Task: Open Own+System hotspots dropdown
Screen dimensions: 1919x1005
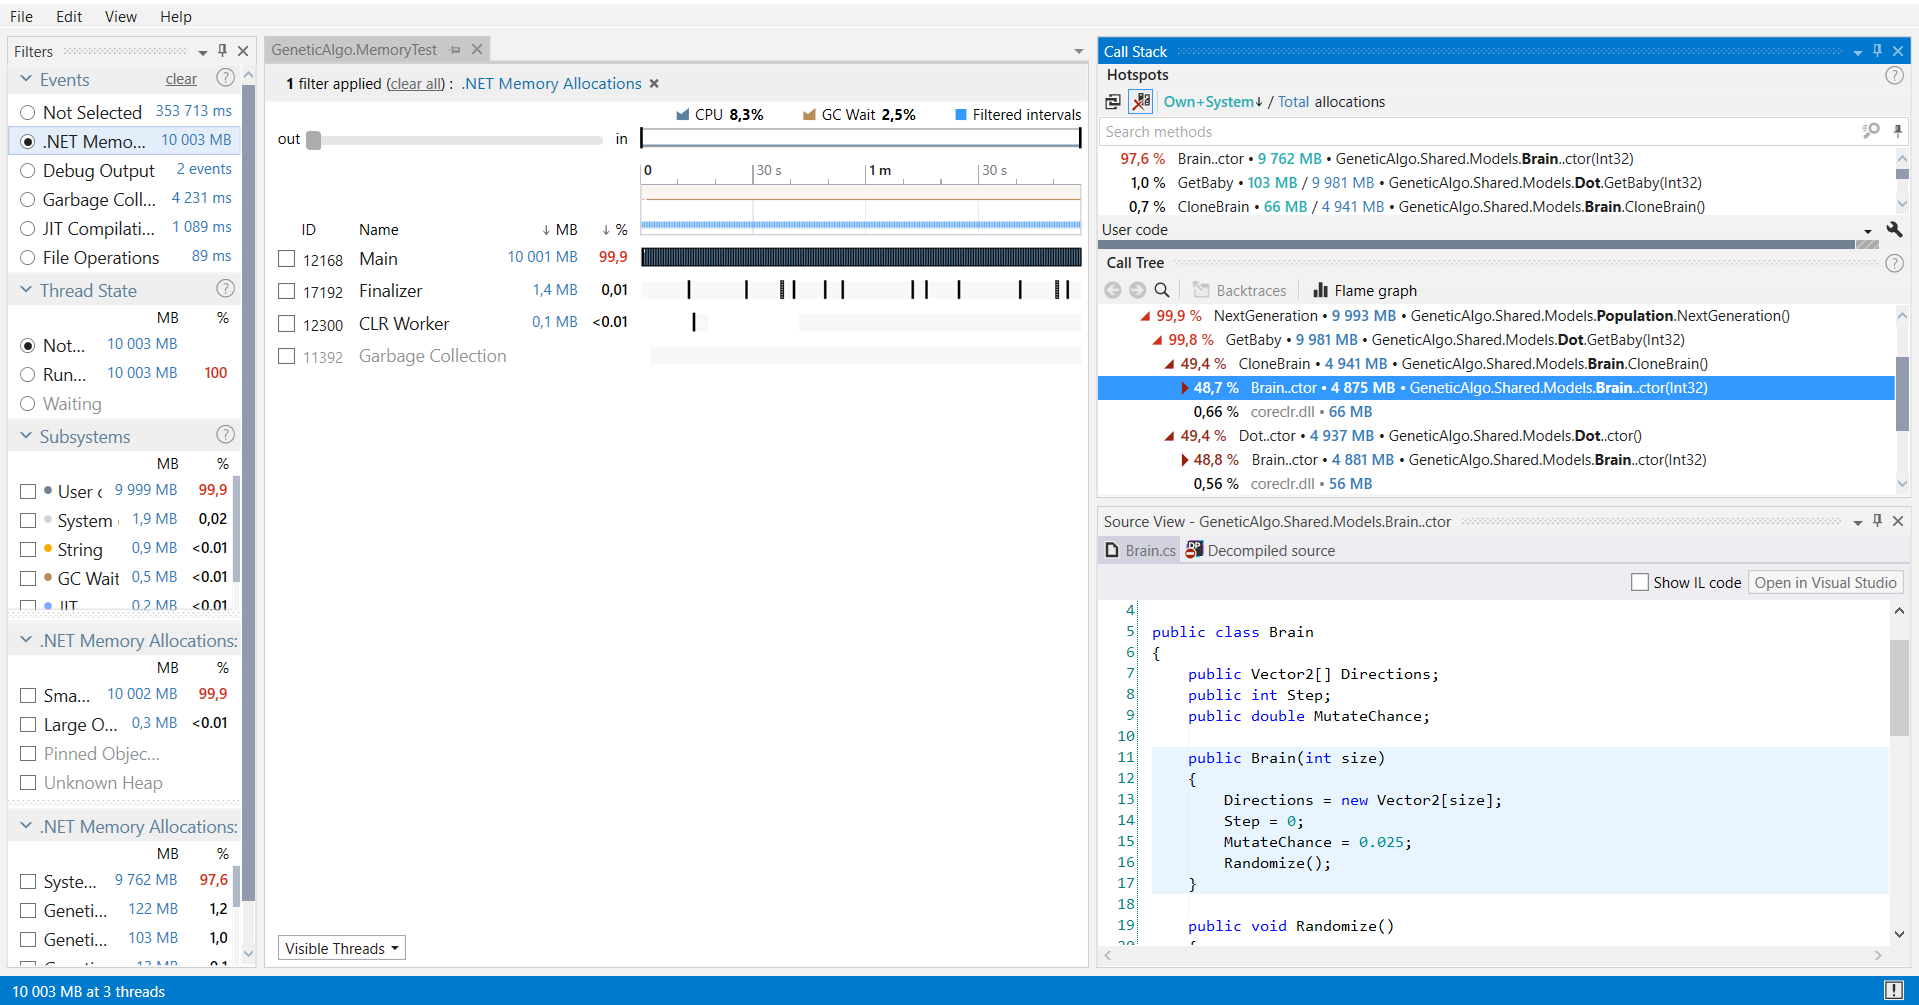Action: tap(1213, 102)
